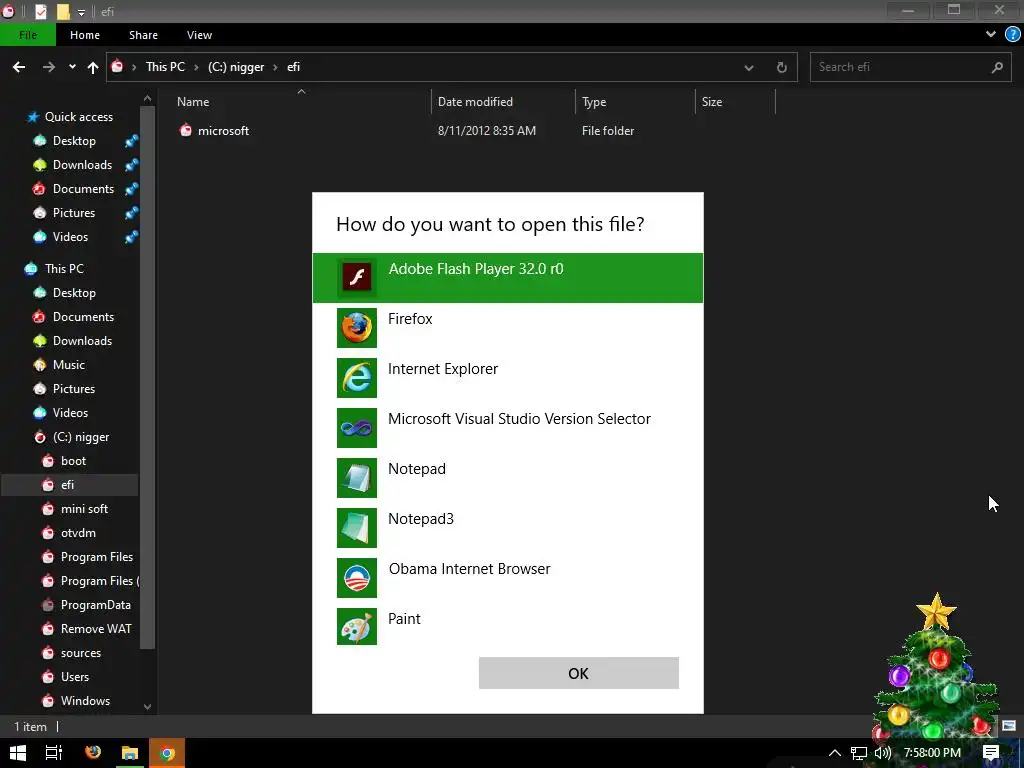Open the Share ribbon tab

pyautogui.click(x=143, y=35)
